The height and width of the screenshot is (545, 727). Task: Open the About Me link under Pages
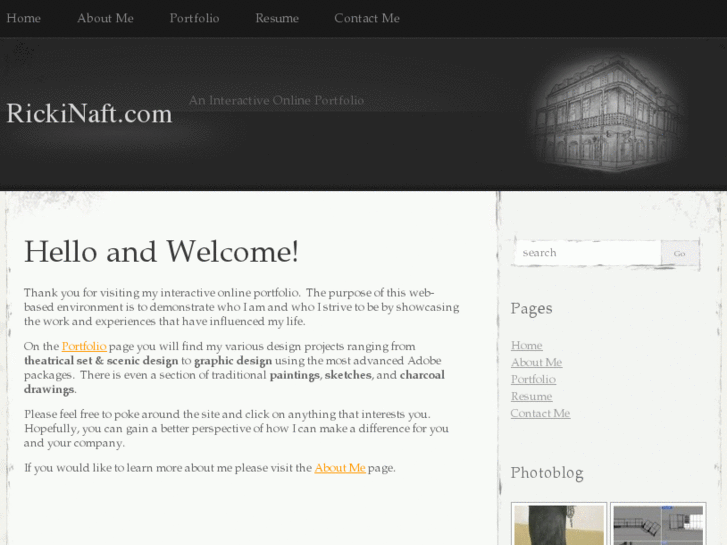[536, 362]
